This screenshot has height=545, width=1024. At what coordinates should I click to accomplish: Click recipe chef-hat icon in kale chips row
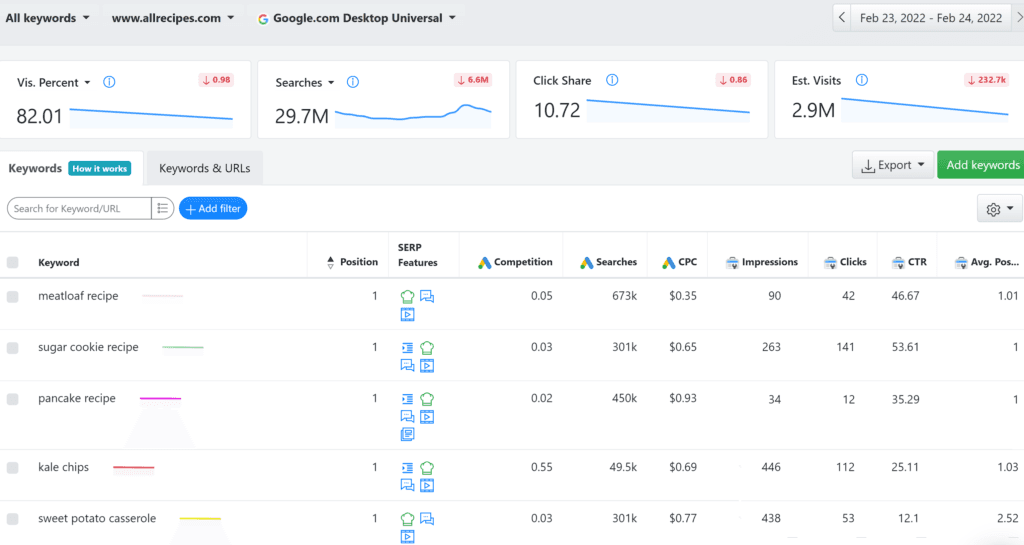[427, 468]
